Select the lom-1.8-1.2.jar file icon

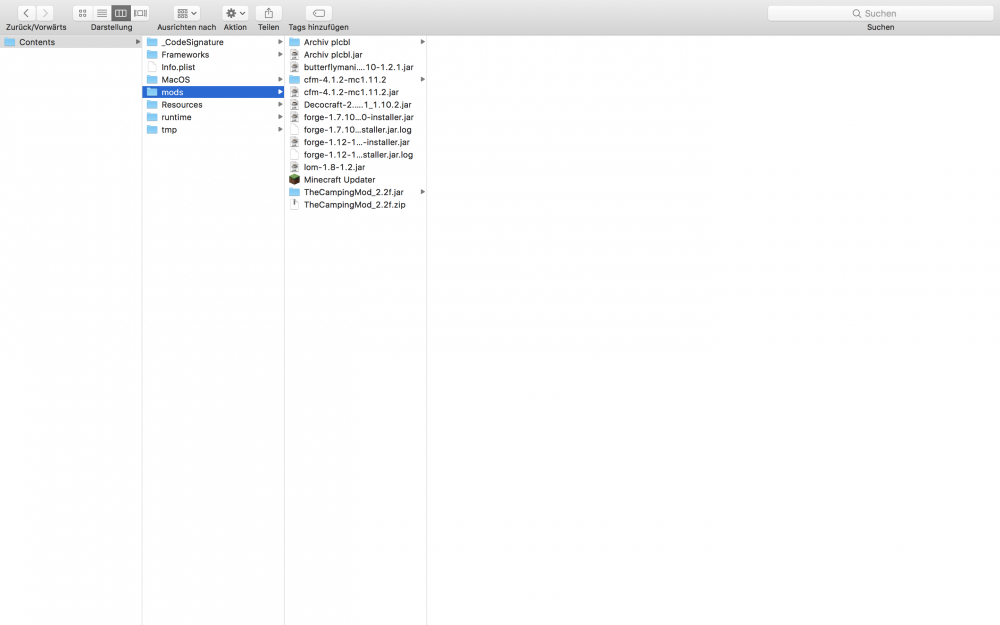point(294,167)
